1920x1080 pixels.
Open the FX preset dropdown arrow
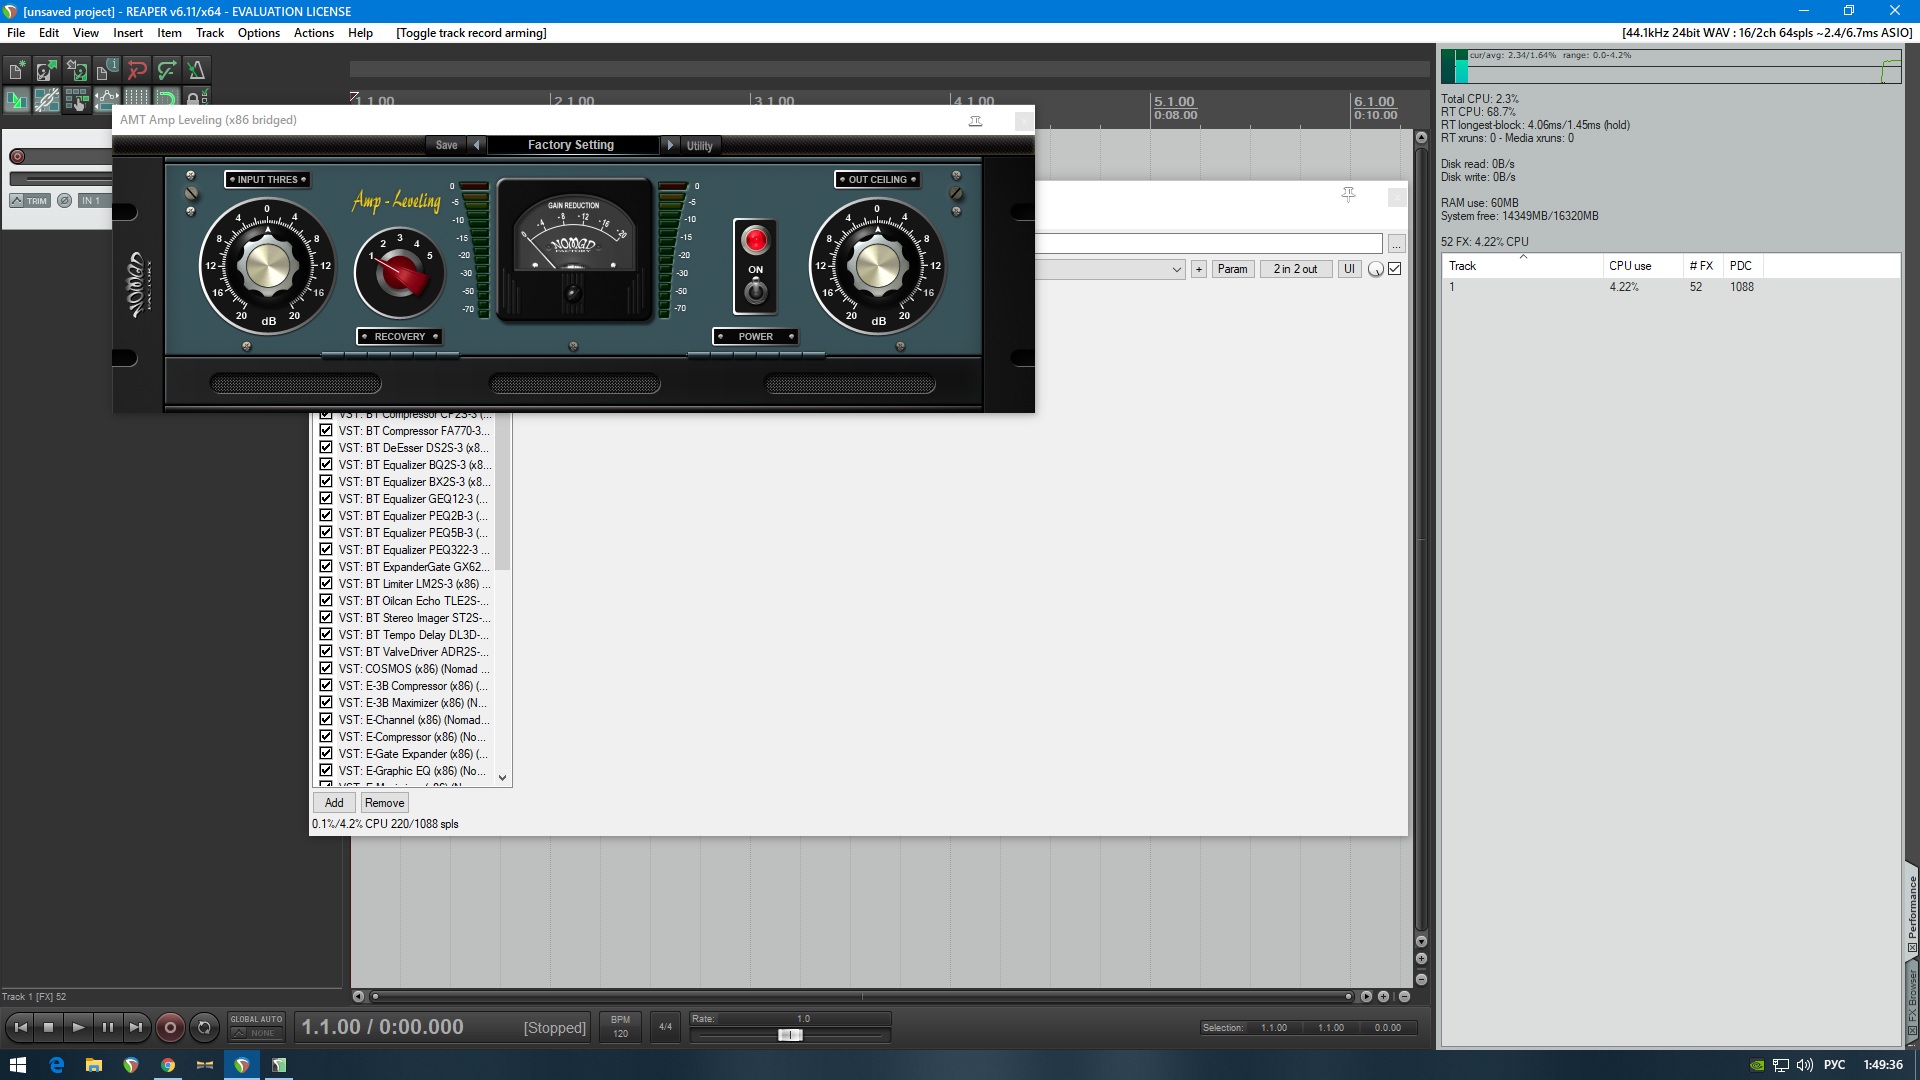click(1176, 269)
